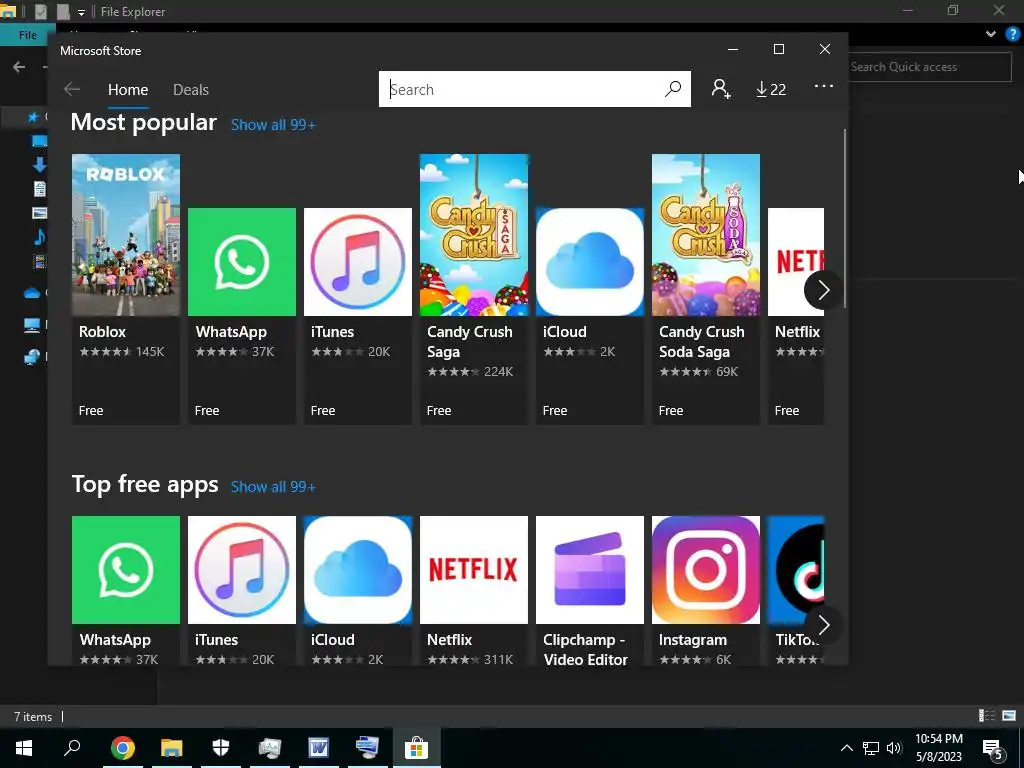This screenshot has width=1024, height=768.
Task: Switch File Explorer to large icons view
Action: coord(1009,716)
